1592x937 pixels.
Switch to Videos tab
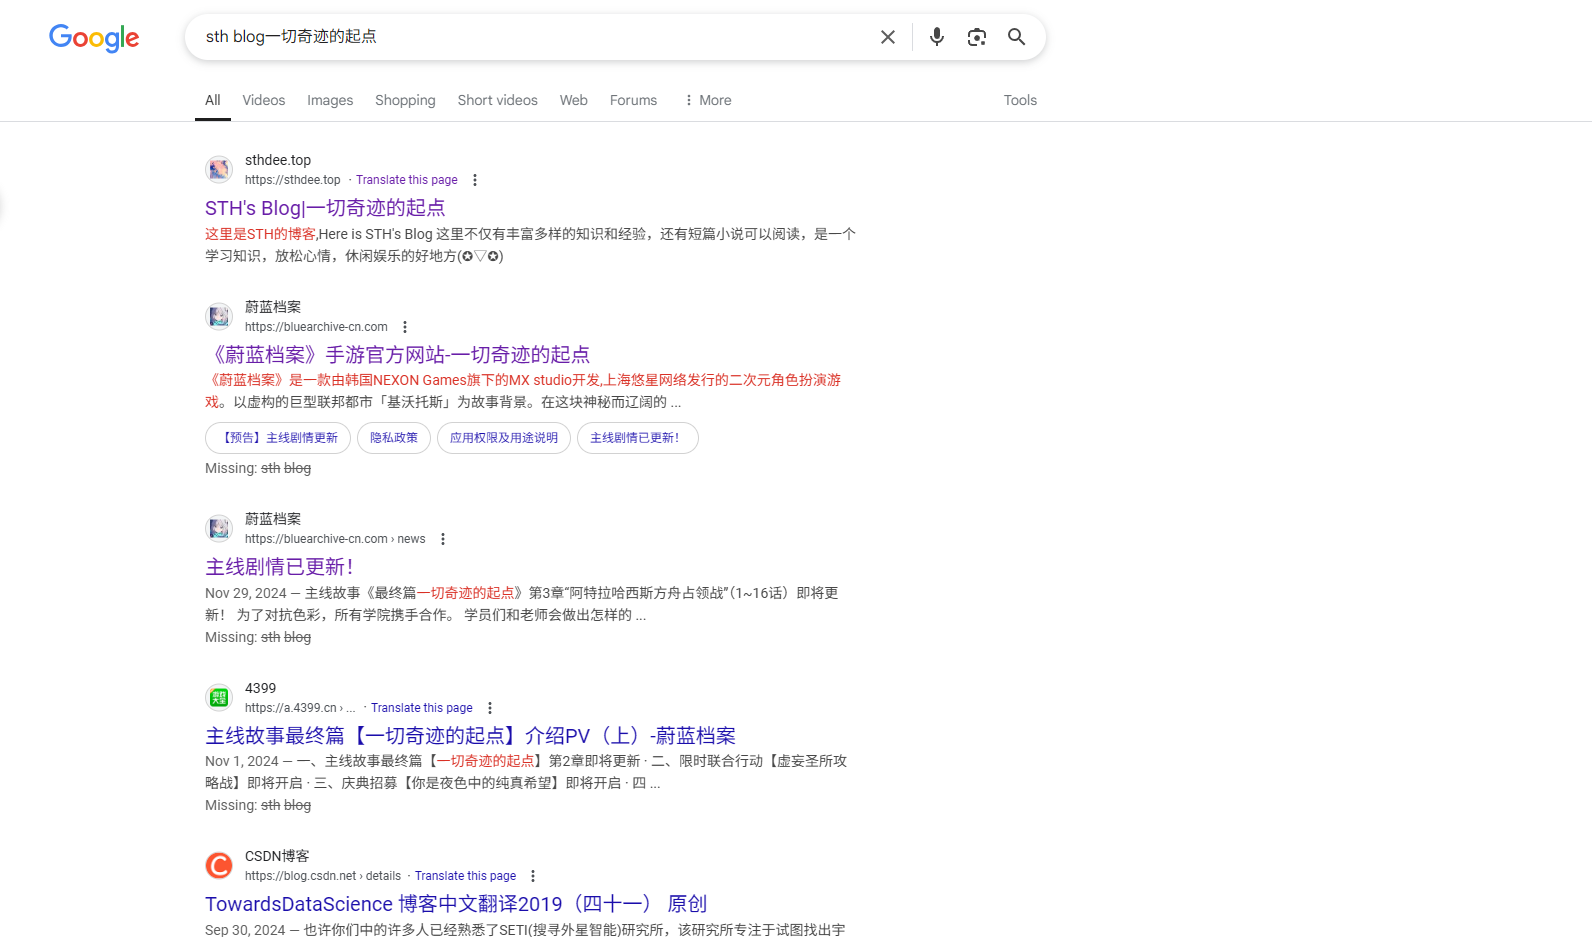click(264, 100)
